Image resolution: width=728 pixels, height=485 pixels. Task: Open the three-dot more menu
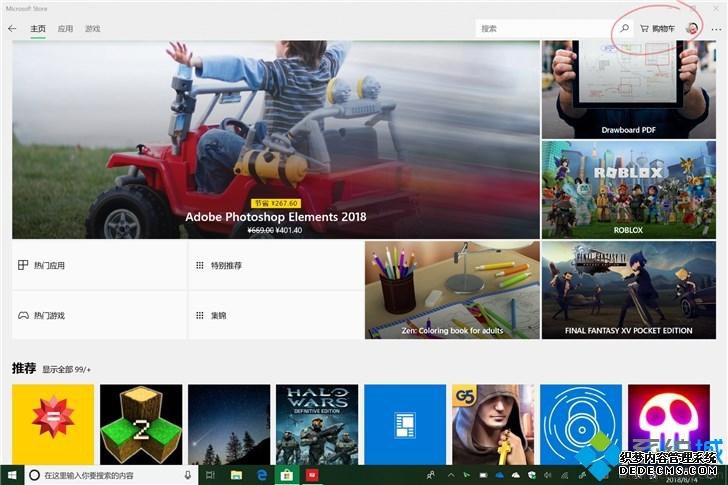(716, 29)
